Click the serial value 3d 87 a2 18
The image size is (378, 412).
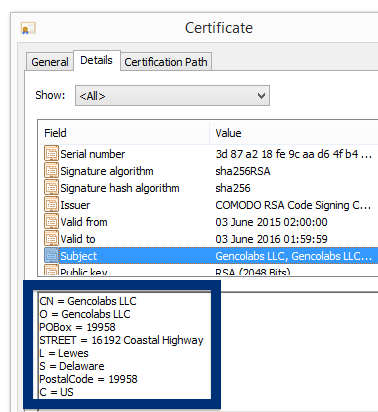click(x=293, y=154)
